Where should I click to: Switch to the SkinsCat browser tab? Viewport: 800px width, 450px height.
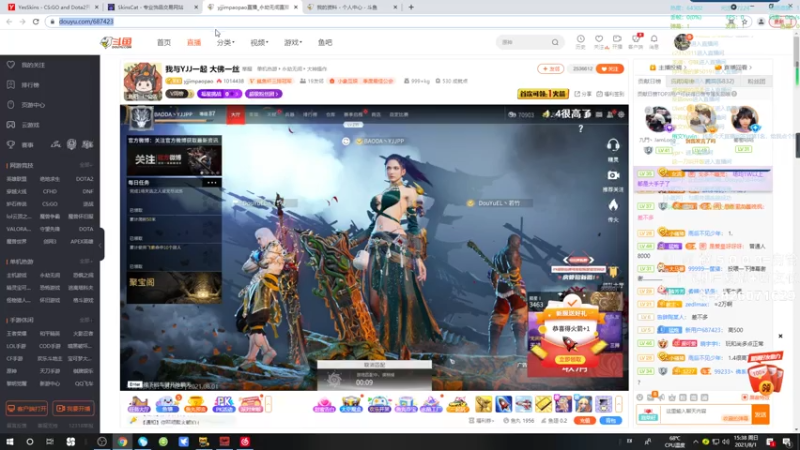coord(152,7)
